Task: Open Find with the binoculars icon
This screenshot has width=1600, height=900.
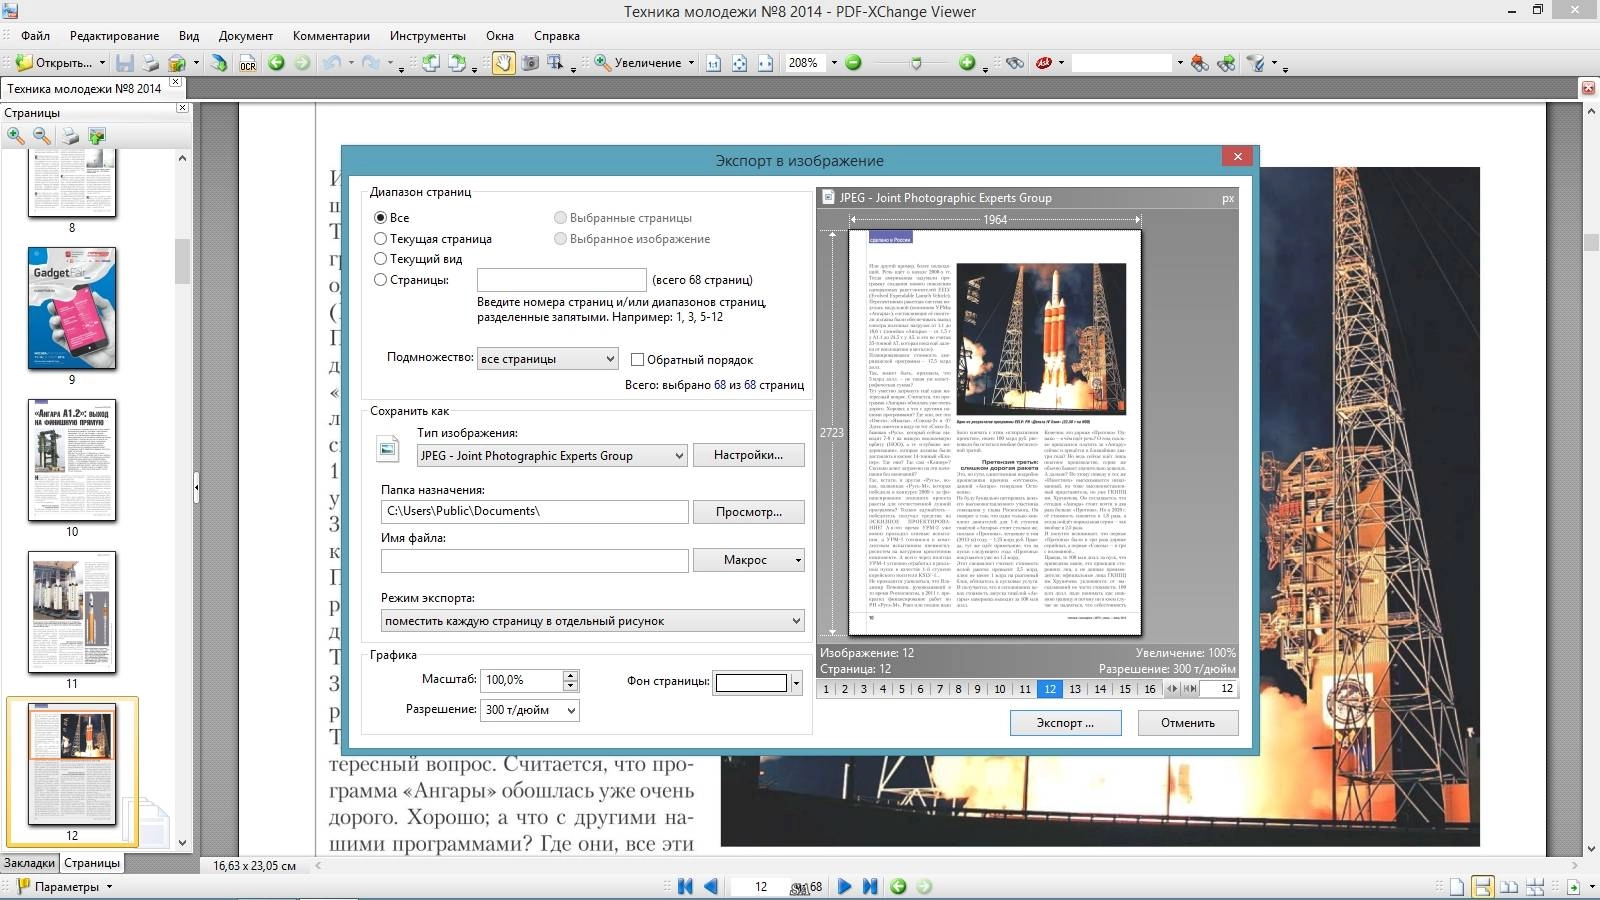Action: [x=1015, y=63]
